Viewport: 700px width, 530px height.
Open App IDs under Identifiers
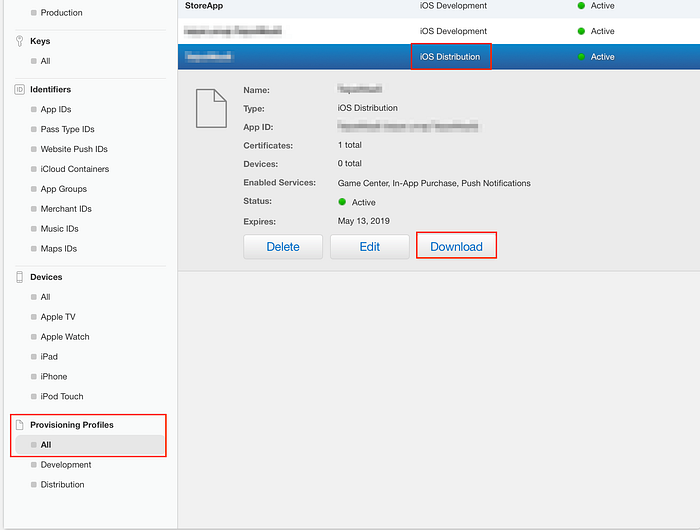coord(56,109)
